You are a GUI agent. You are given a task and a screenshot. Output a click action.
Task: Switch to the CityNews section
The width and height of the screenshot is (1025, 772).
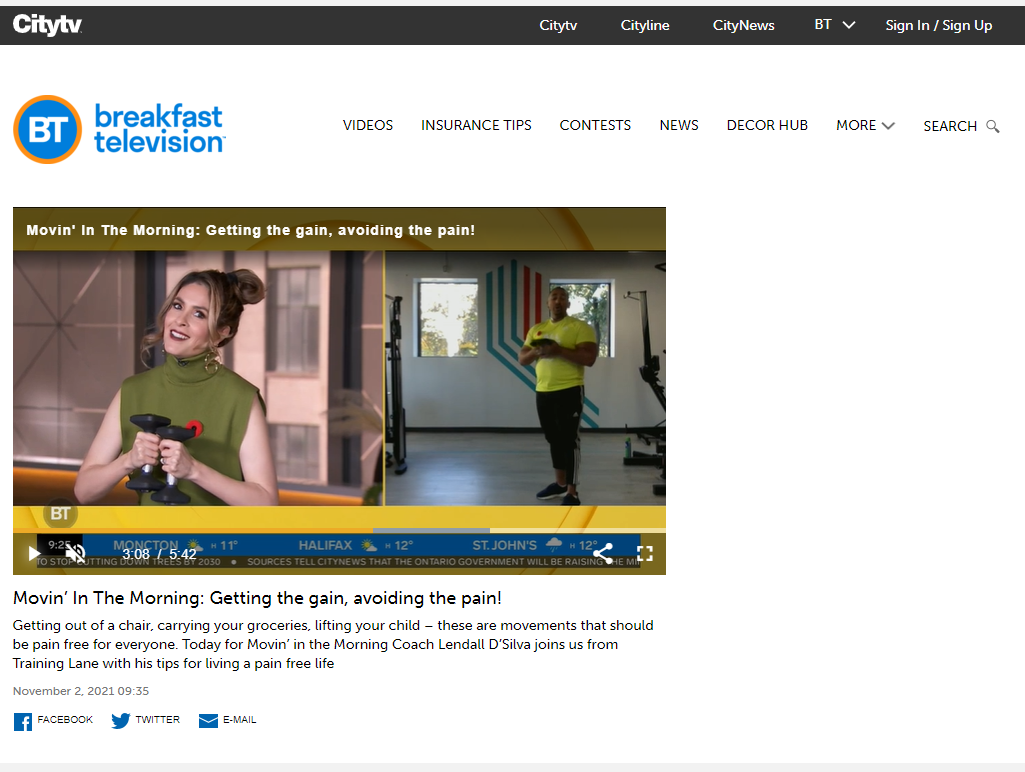[743, 25]
